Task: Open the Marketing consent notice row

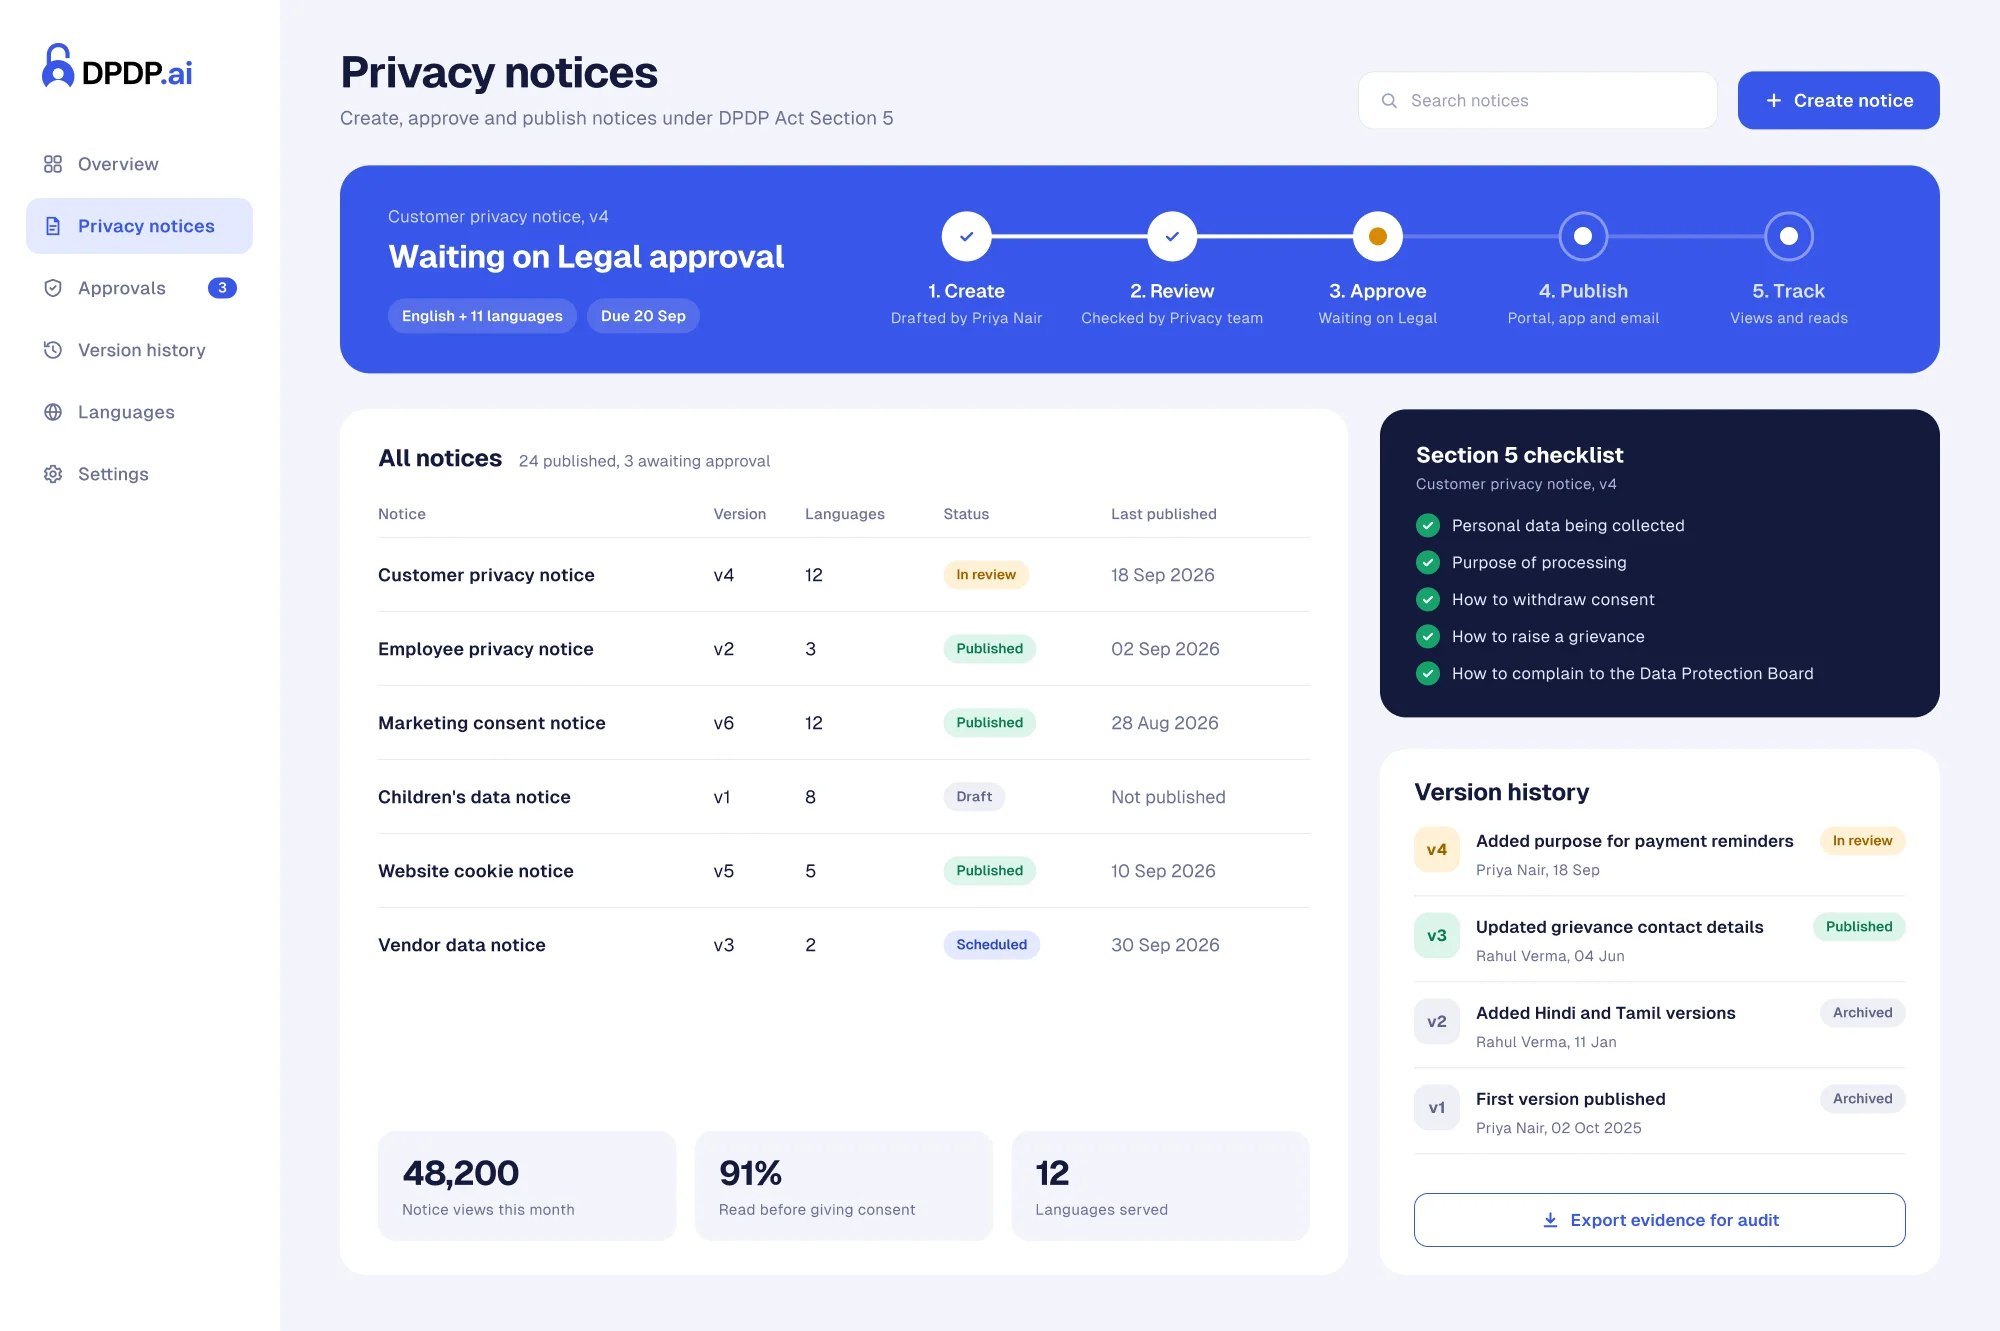Action: 844,723
